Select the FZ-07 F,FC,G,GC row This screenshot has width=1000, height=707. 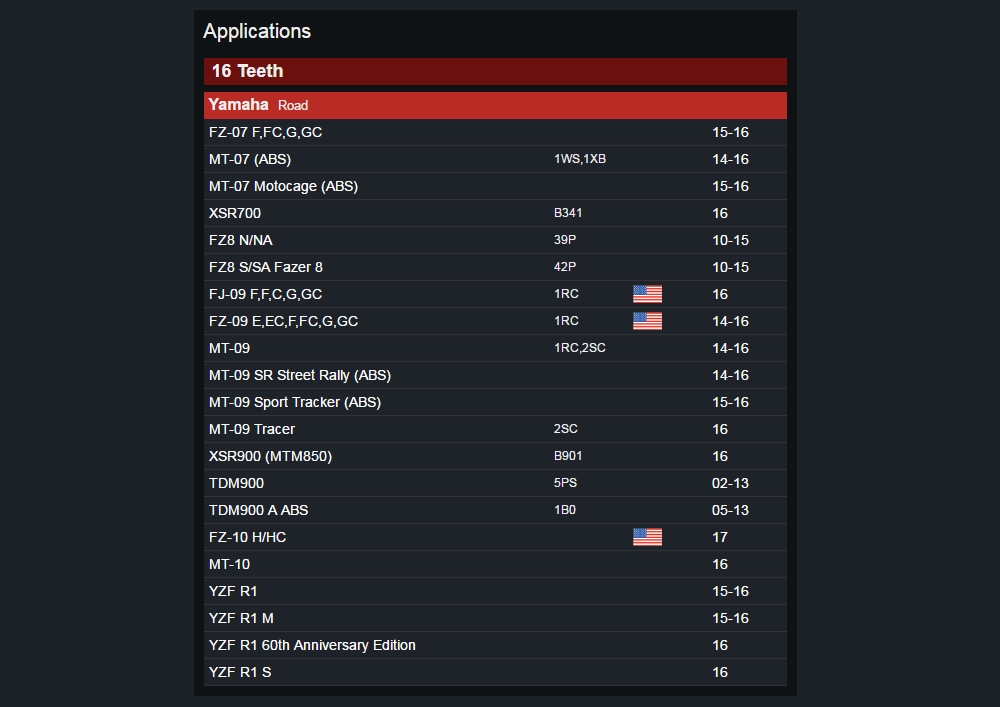pos(265,132)
